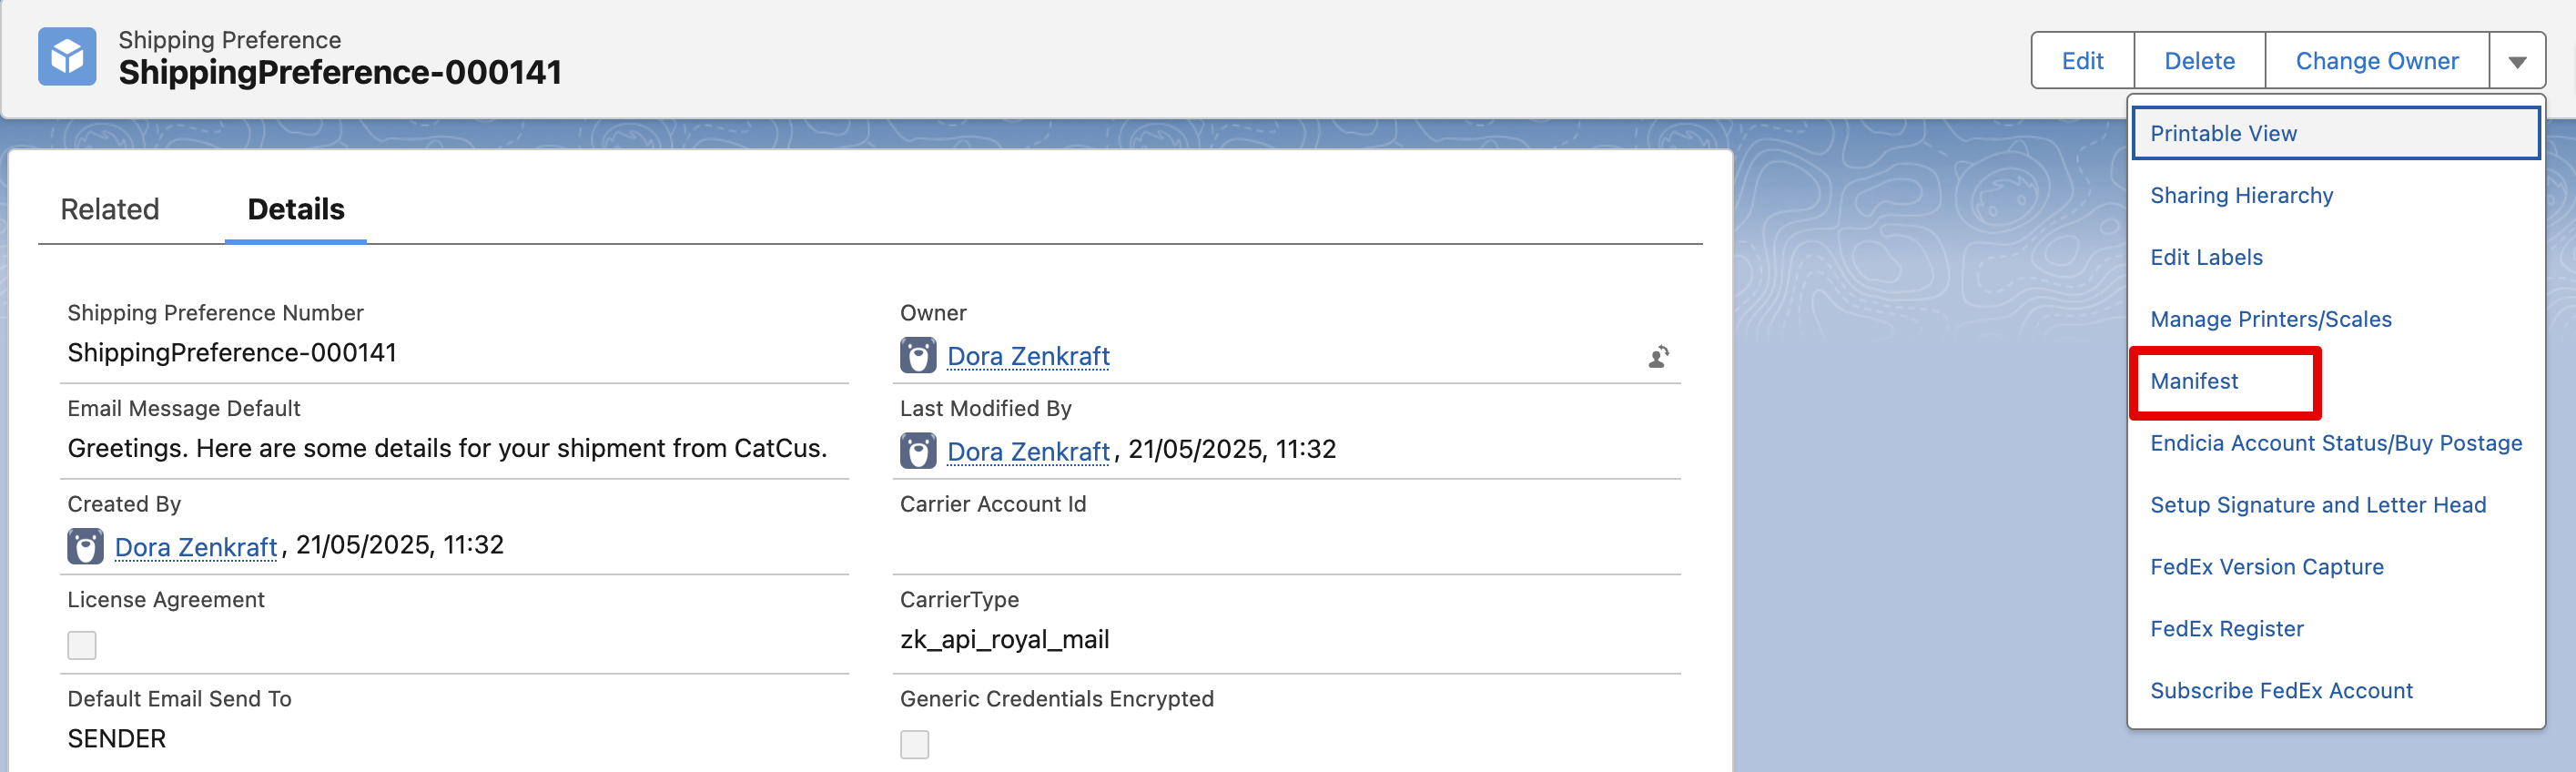The width and height of the screenshot is (2576, 772).
Task: Choose Manifest from the dropdown menu
Action: [x=2194, y=381]
